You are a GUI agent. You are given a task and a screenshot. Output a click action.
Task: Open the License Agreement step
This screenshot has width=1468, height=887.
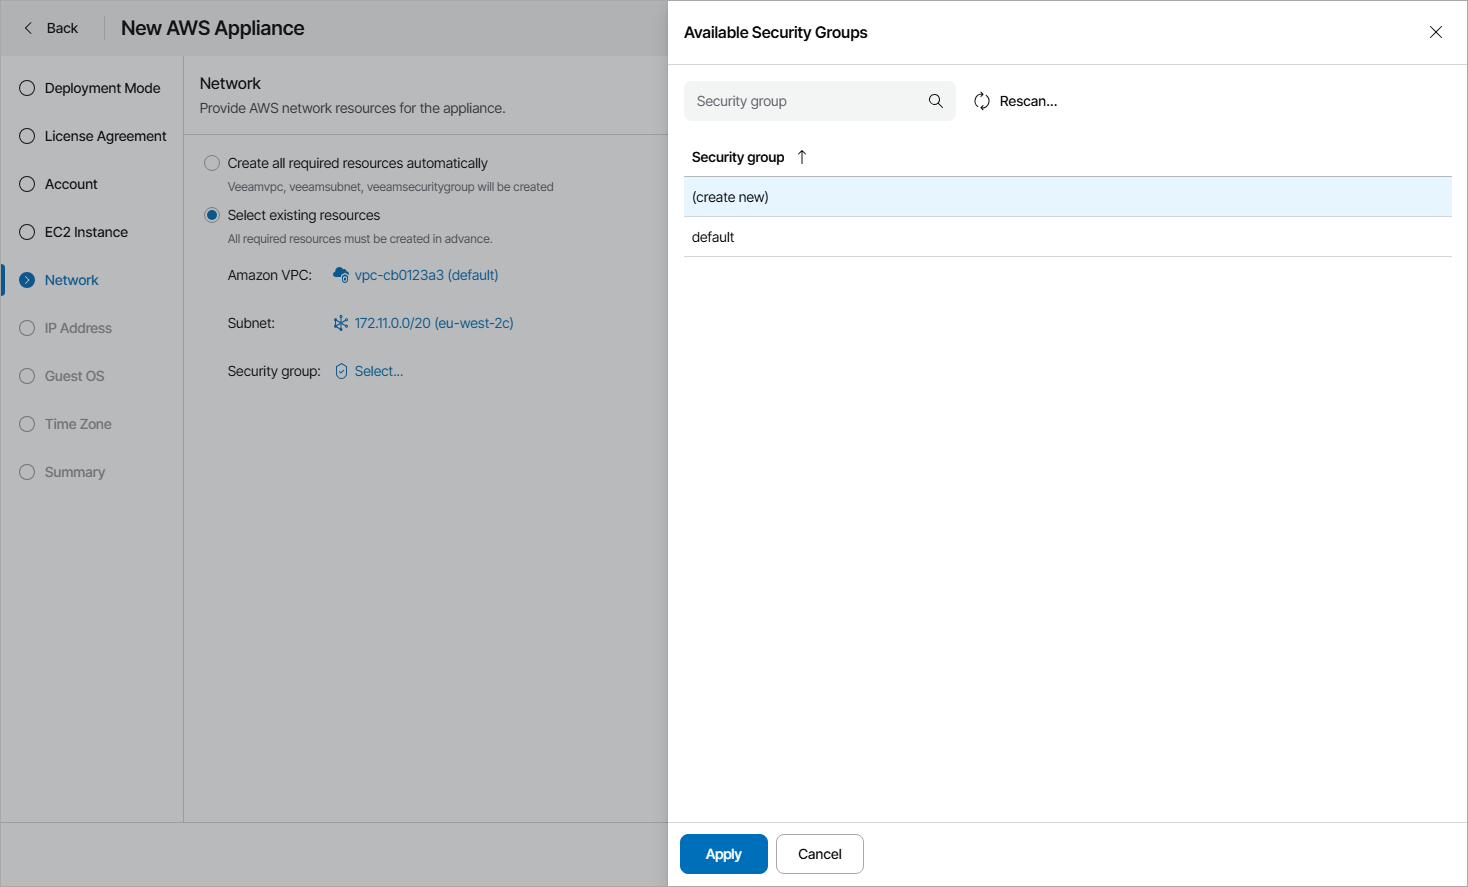click(105, 136)
